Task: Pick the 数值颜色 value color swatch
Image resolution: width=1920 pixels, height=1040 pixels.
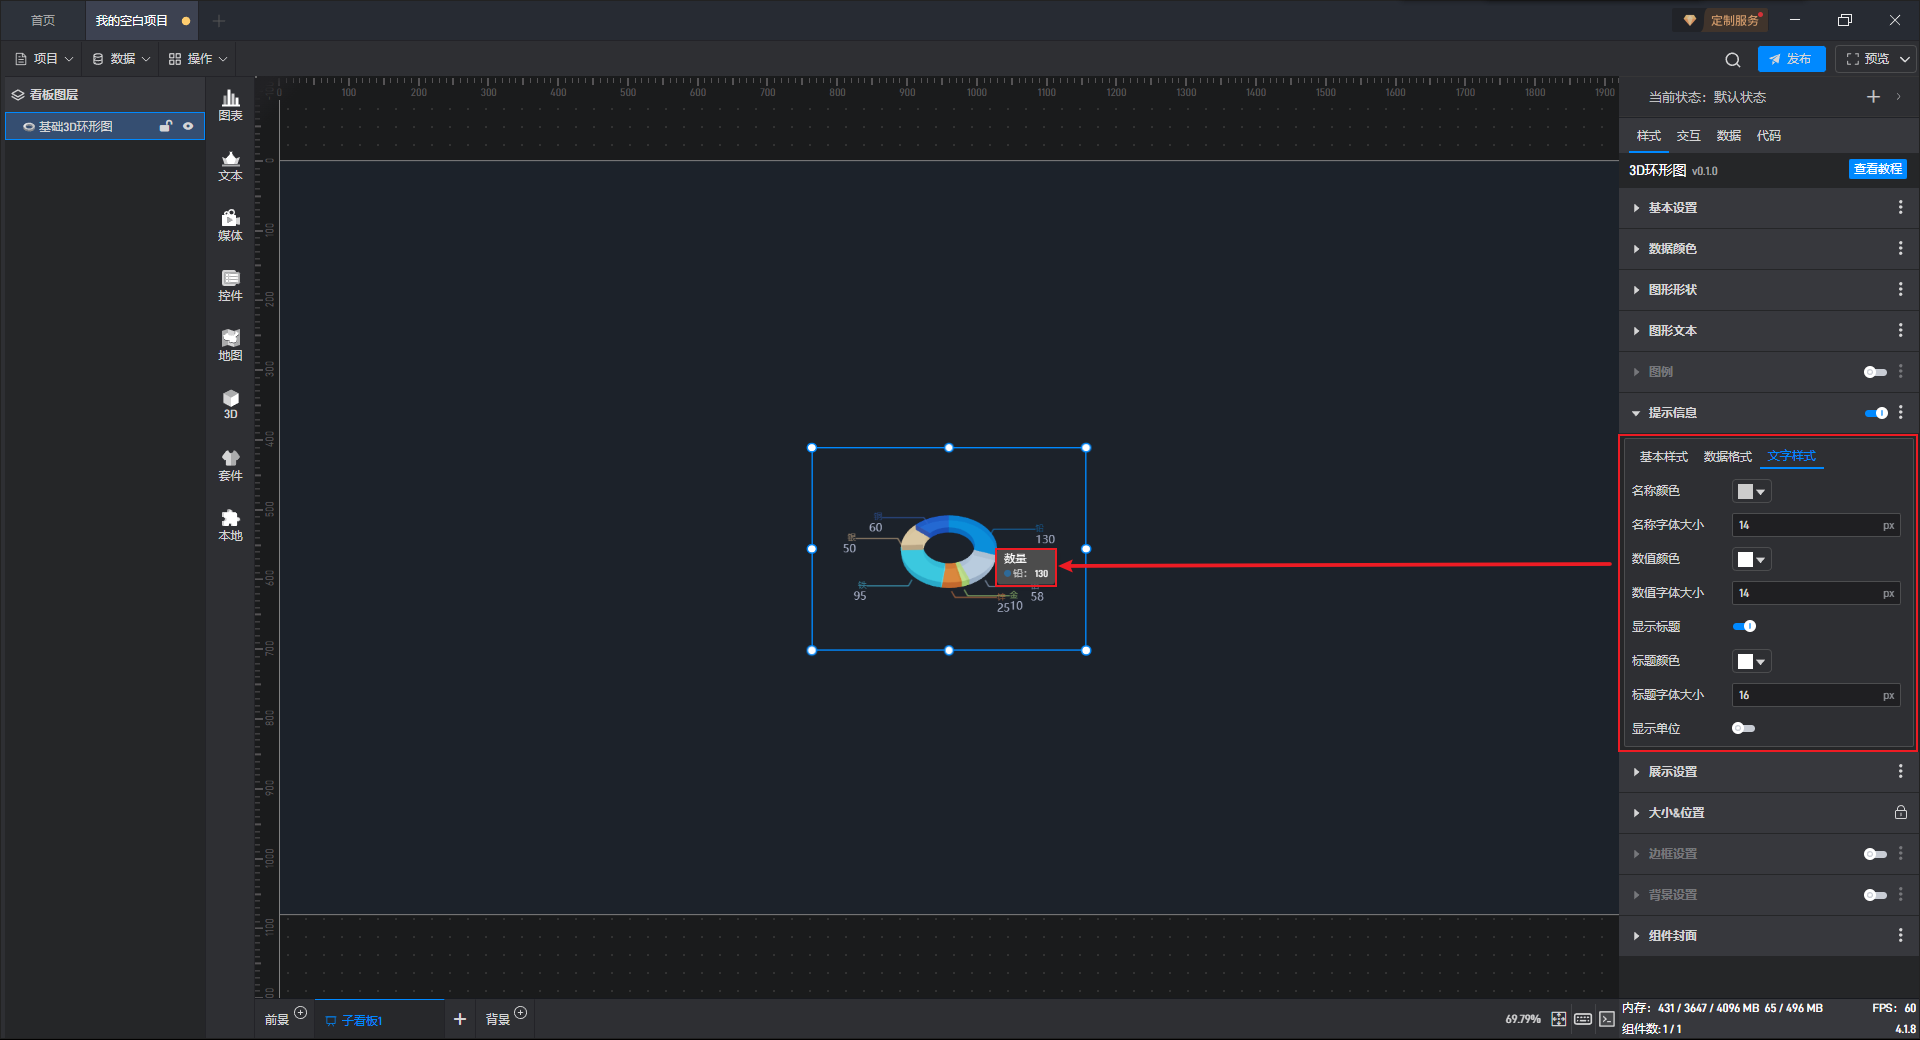Action: click(x=1751, y=559)
